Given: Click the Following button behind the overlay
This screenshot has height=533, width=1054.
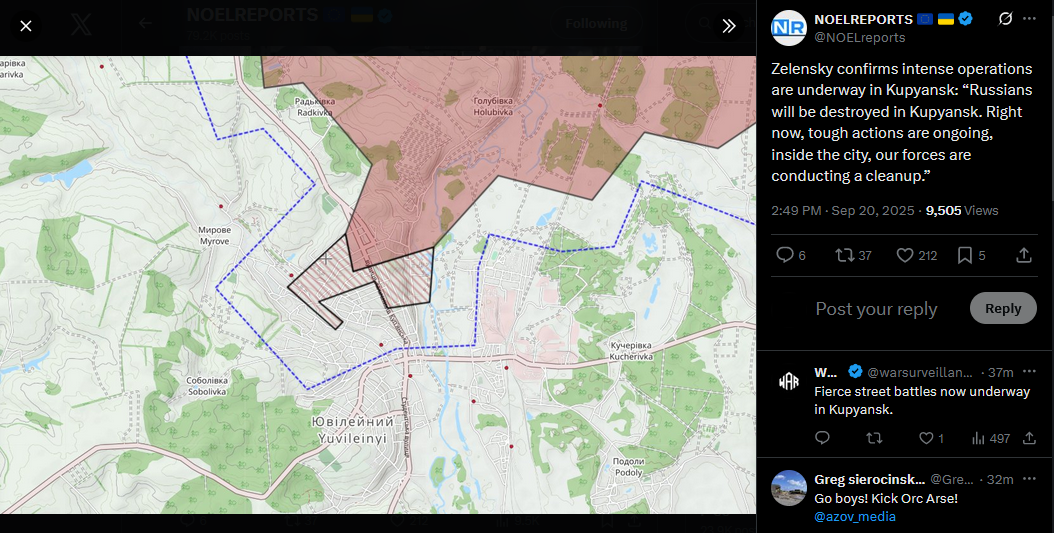Looking at the screenshot, I should click(x=596, y=24).
